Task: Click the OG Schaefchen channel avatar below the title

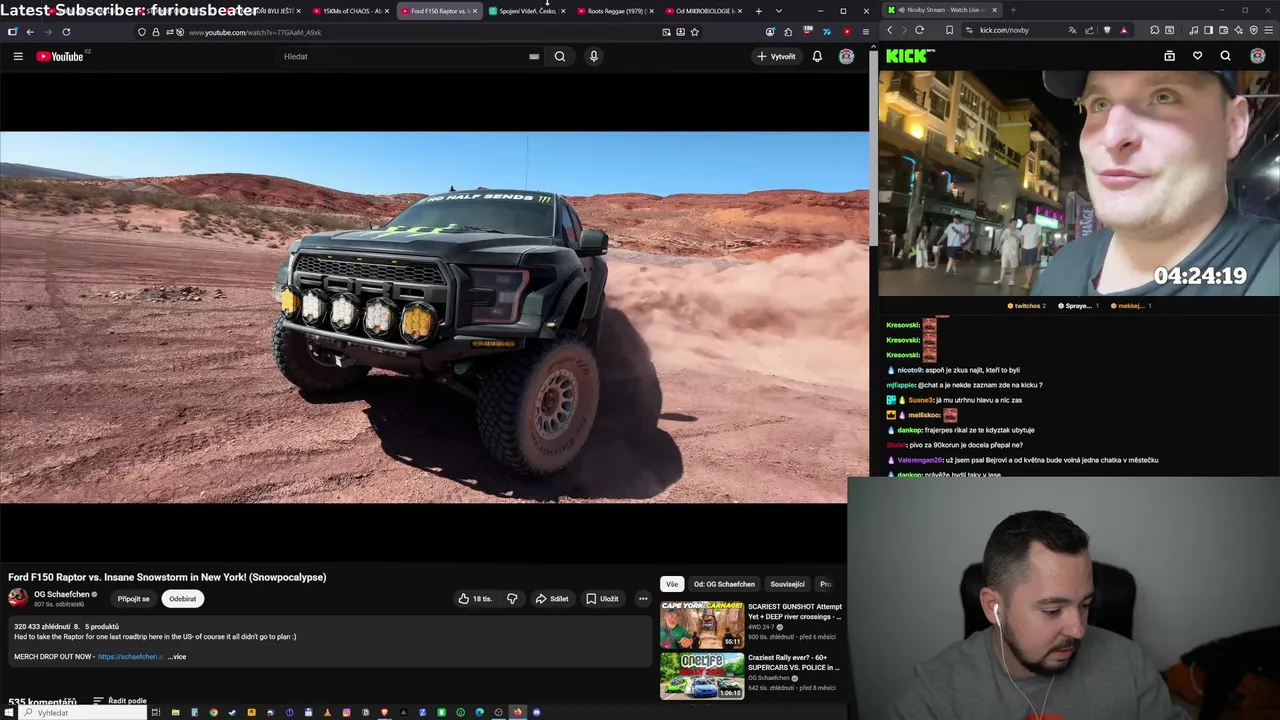Action: click(18, 598)
